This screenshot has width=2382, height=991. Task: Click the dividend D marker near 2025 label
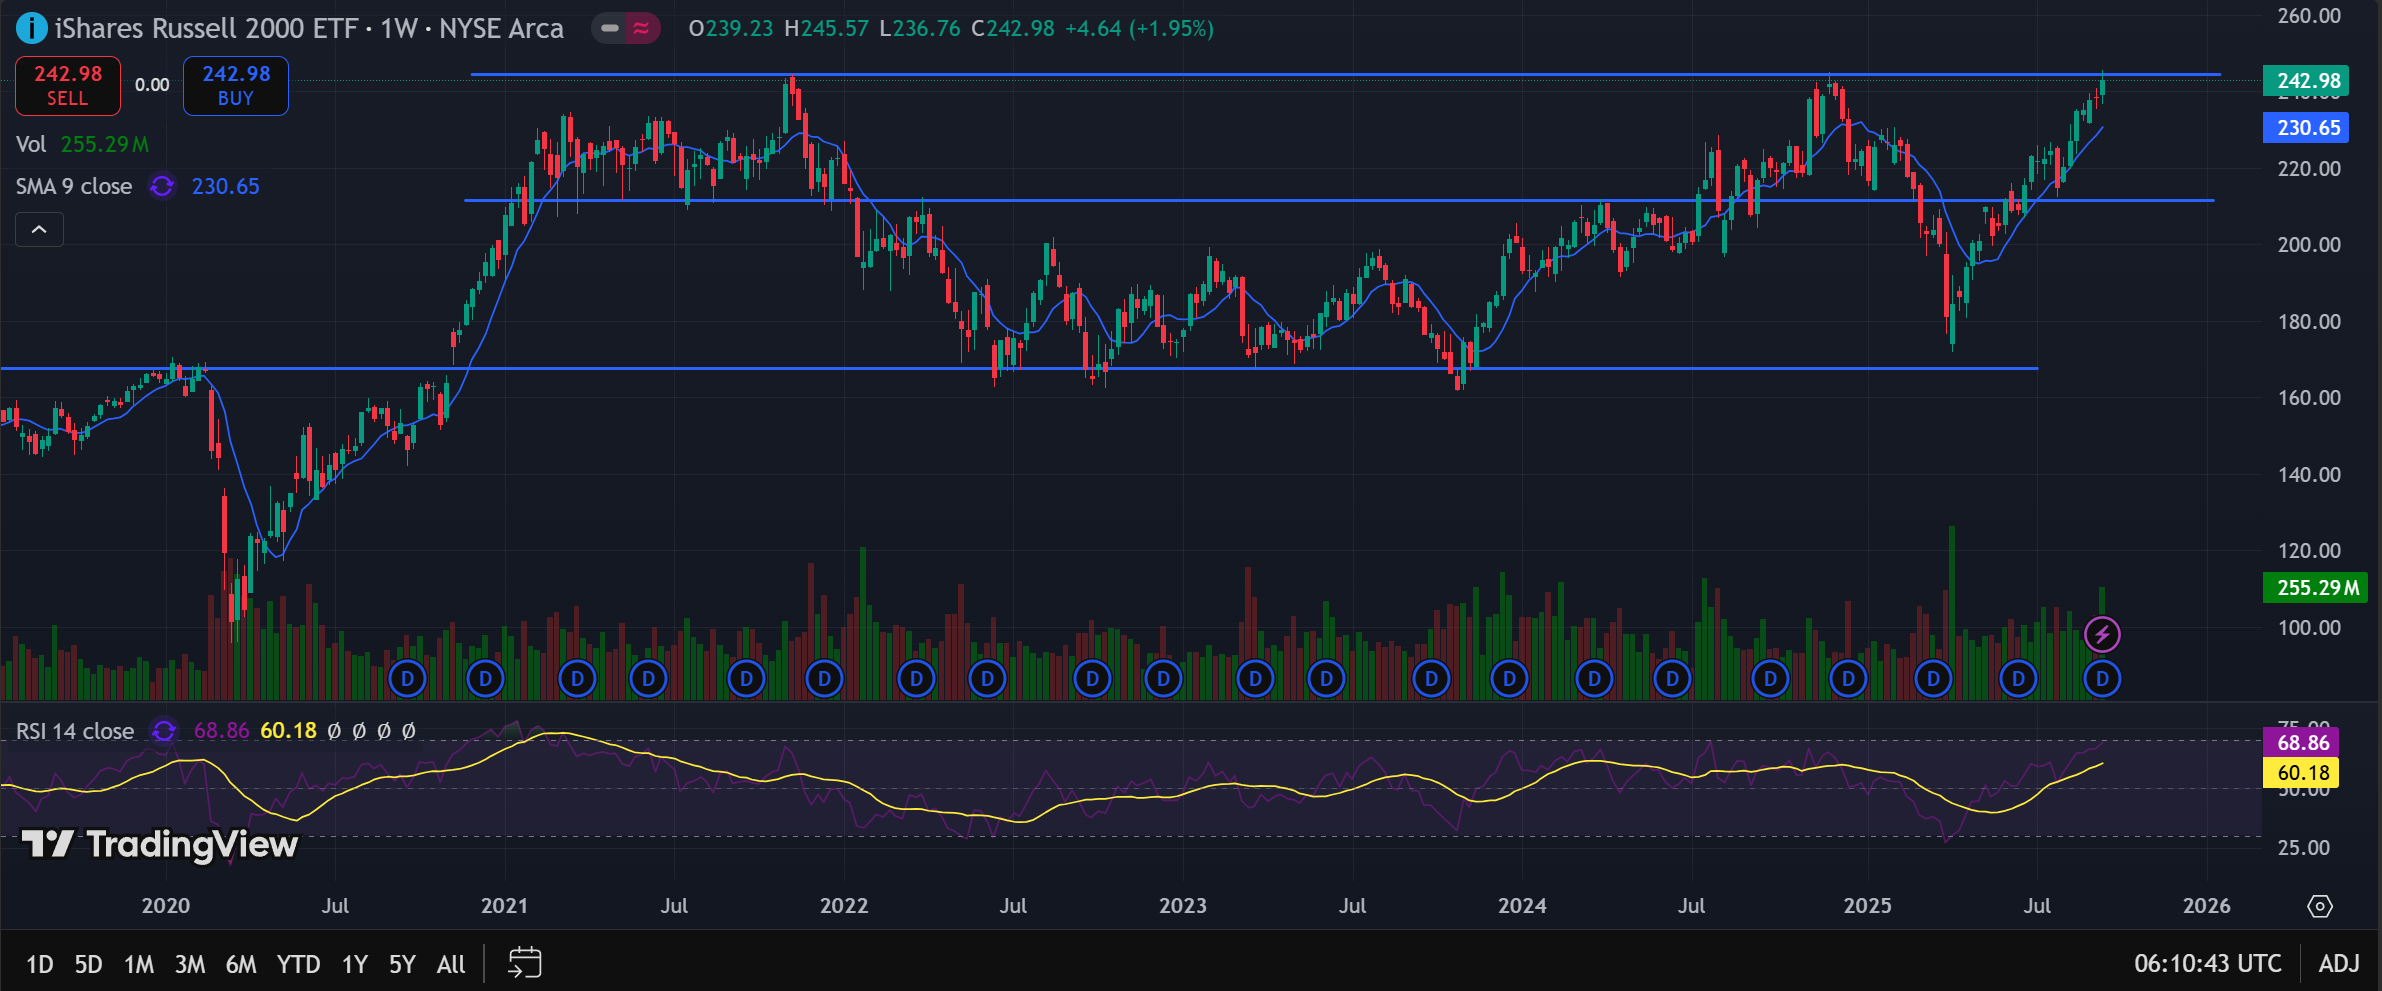click(1848, 679)
